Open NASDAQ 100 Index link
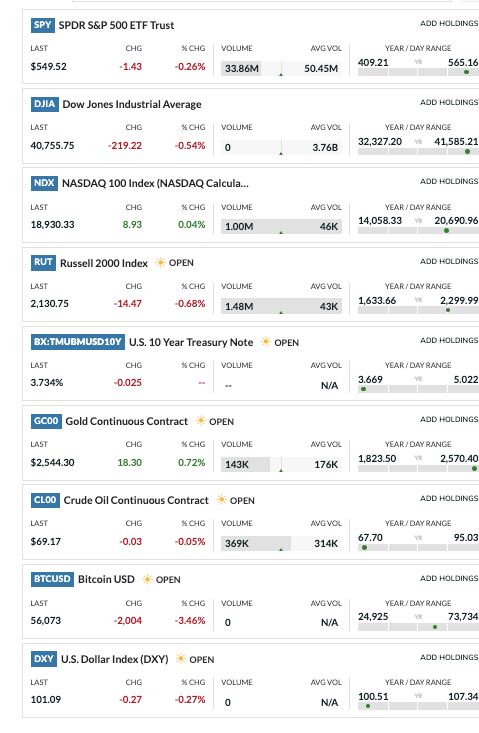This screenshot has width=479, height=733. point(155,183)
